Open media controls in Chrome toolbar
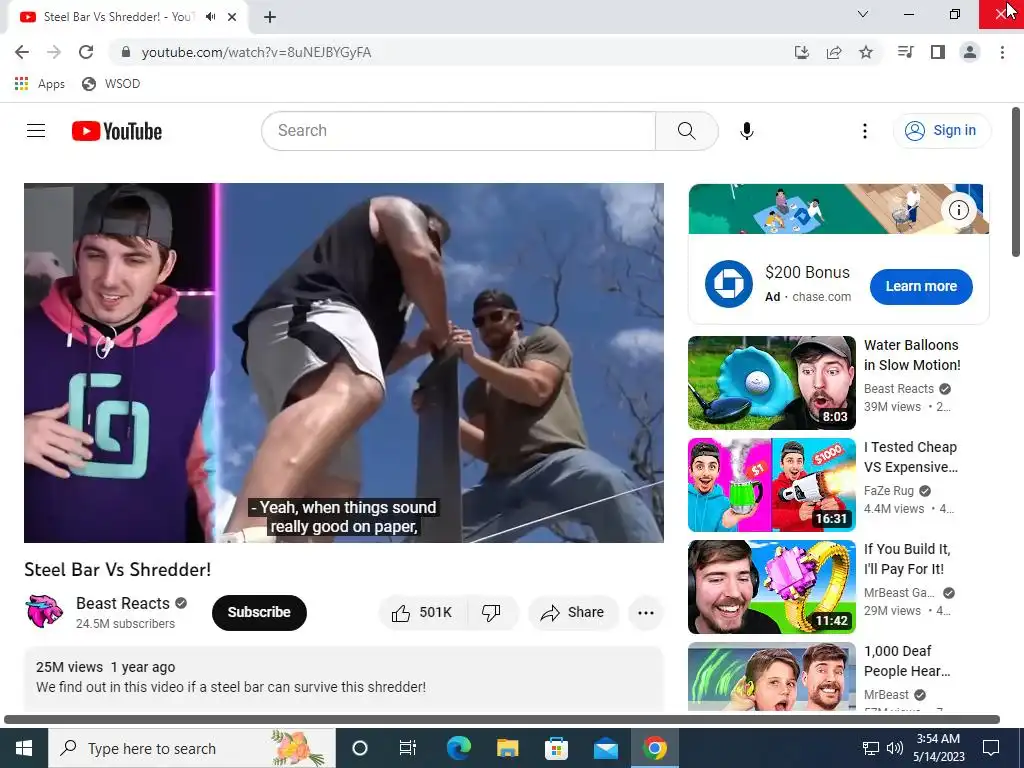1024x768 pixels. point(905,52)
